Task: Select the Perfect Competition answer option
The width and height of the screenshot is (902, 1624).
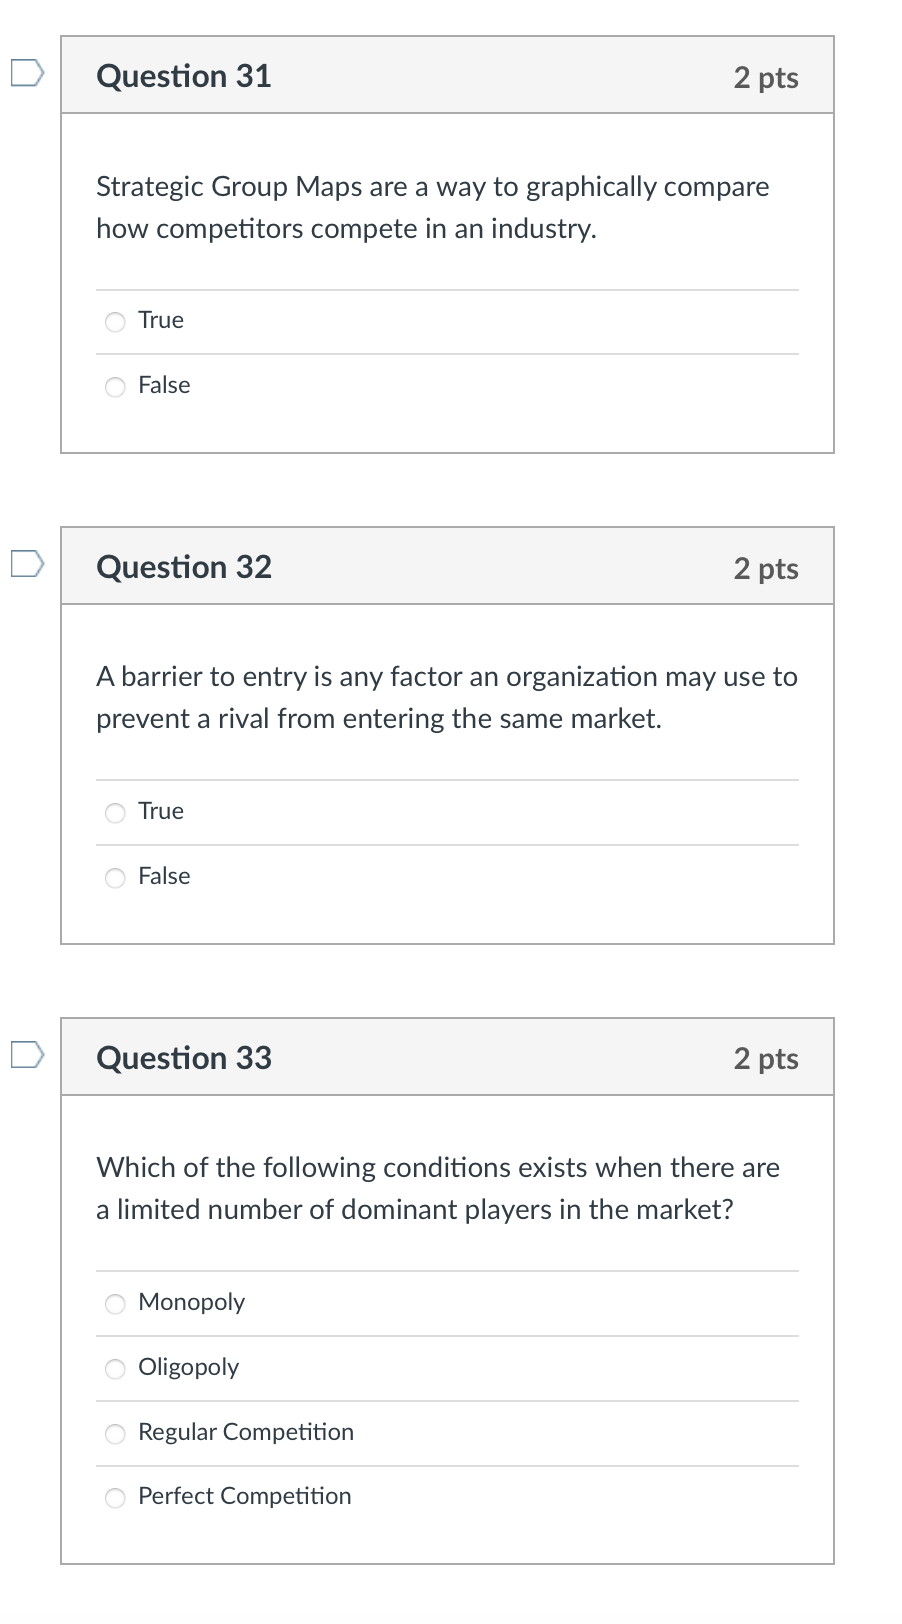Action: (115, 1497)
